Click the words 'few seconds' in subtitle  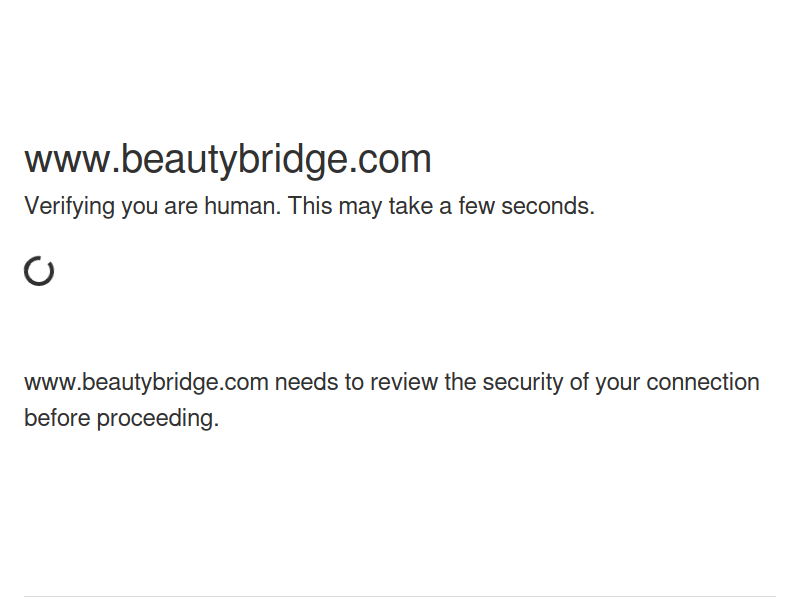526,206
